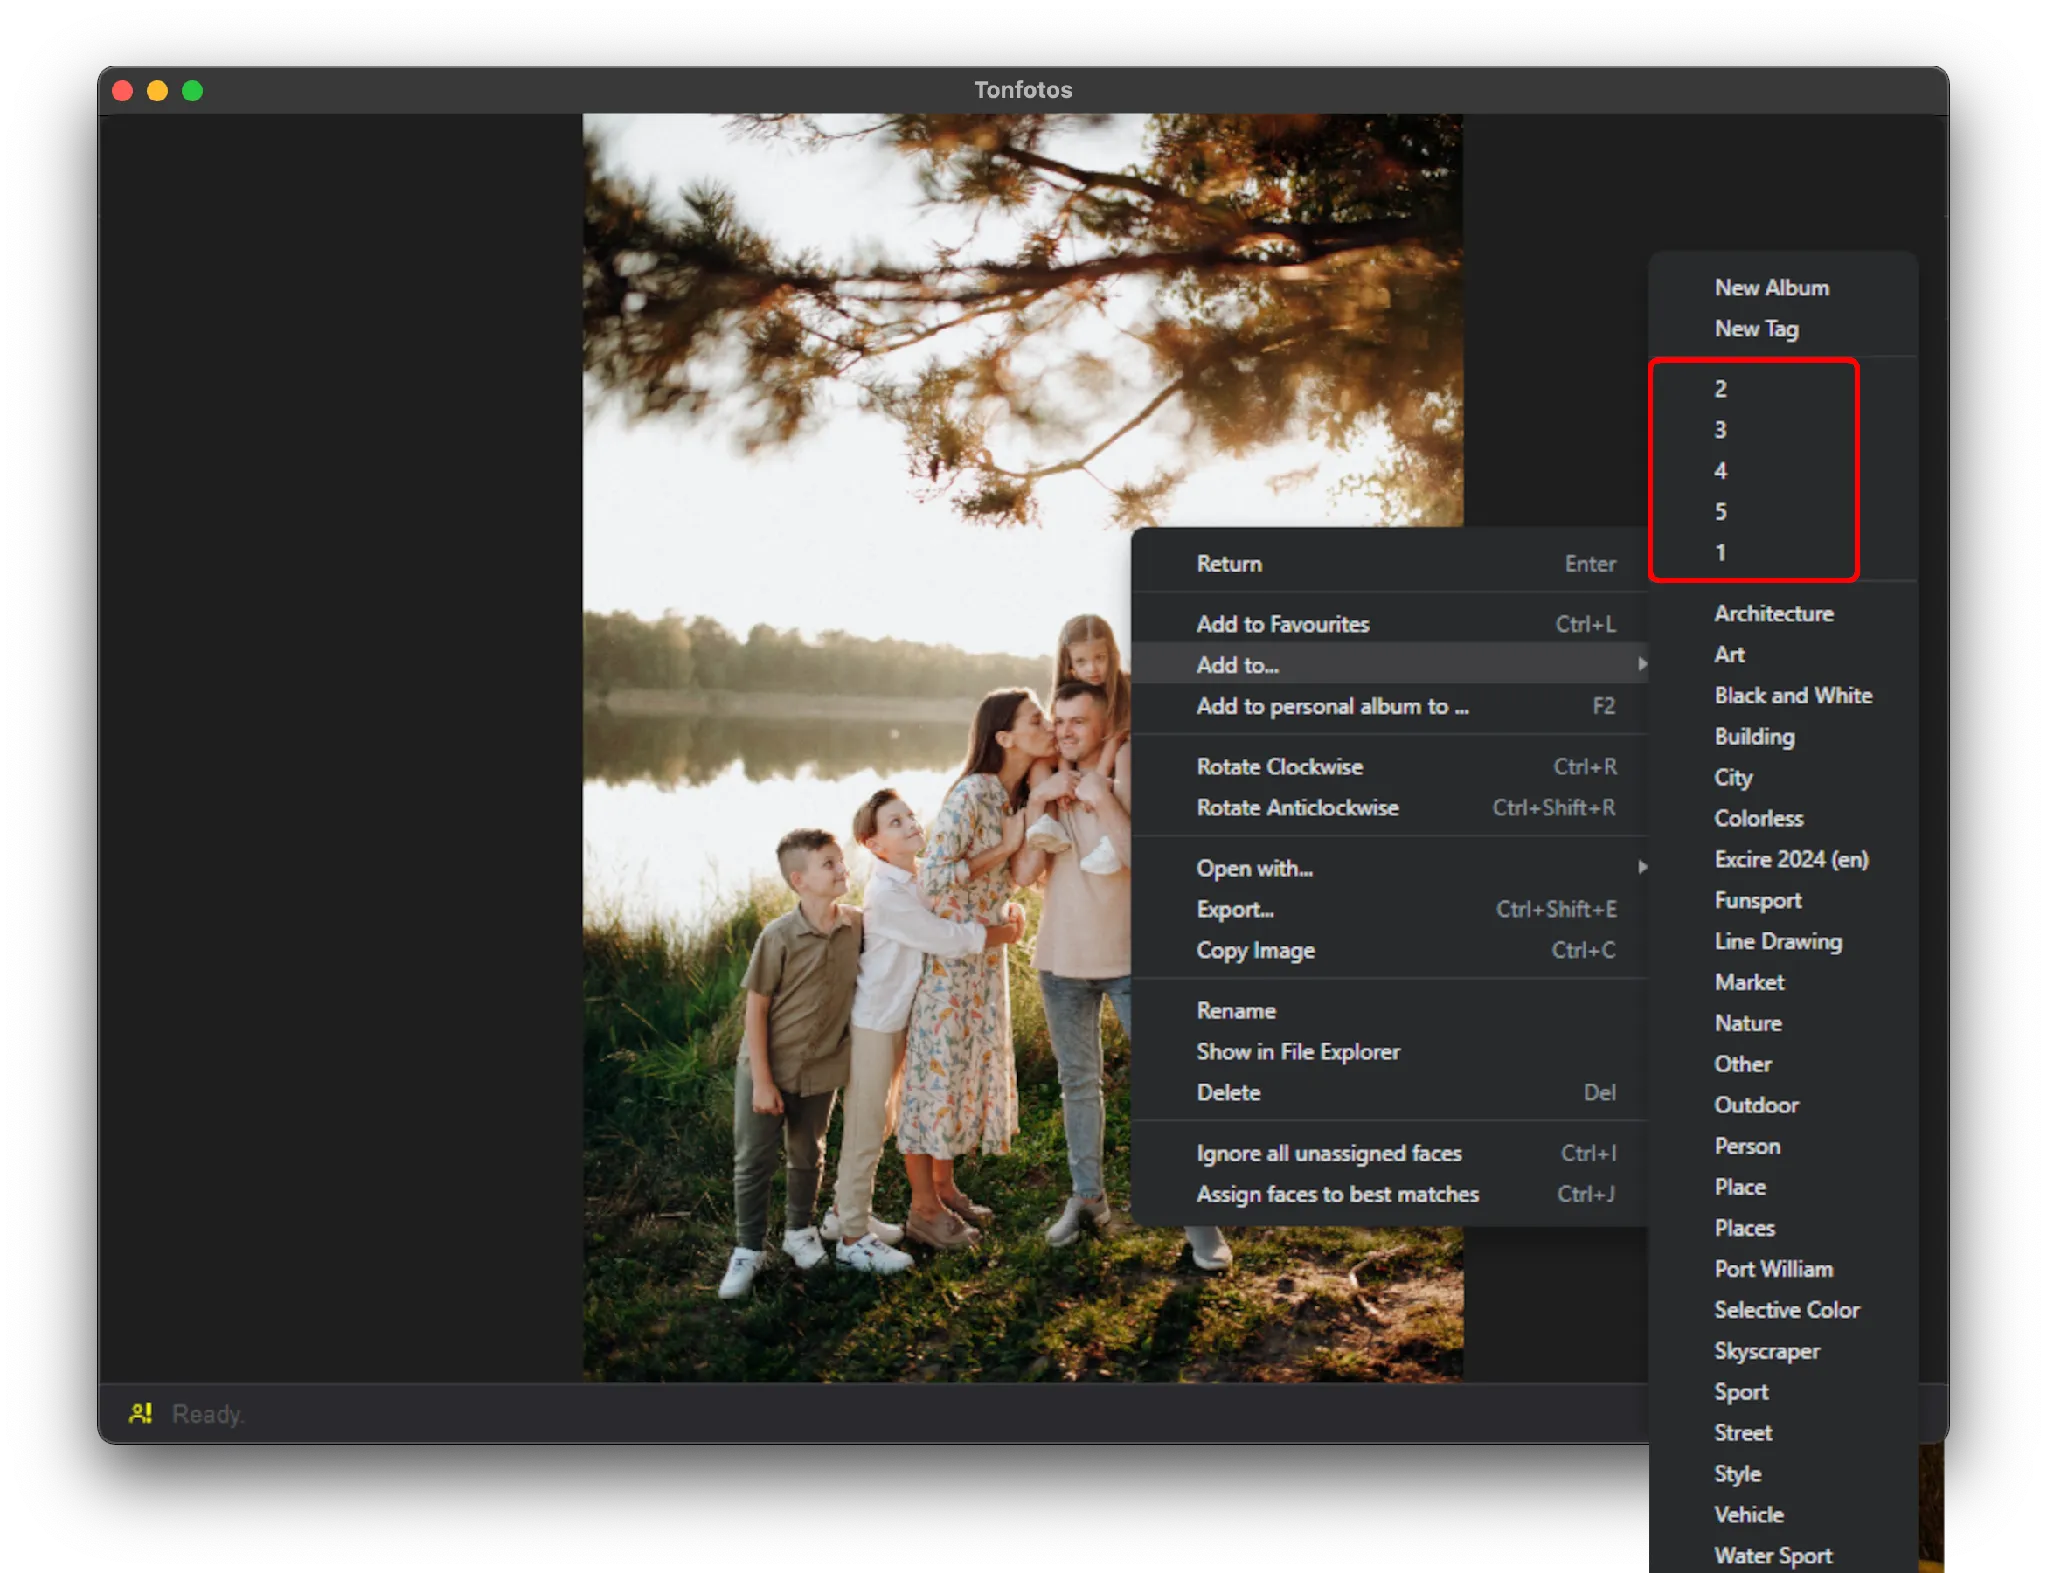Apply the Style tag
Image resolution: width=2047 pixels, height=1573 pixels.
coord(1783,1474)
